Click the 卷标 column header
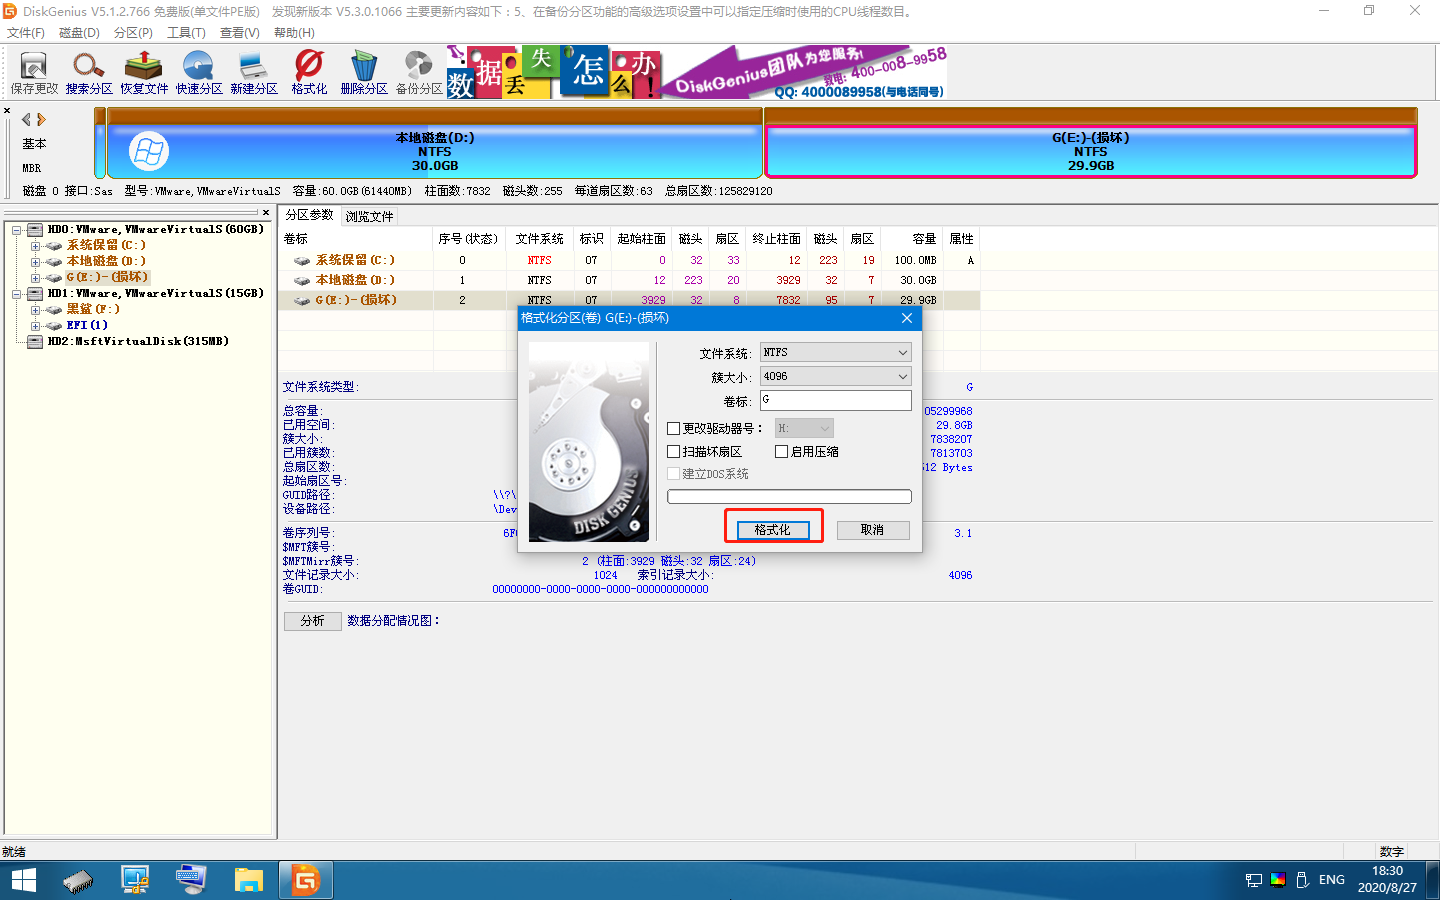The height and width of the screenshot is (900, 1440). click(x=356, y=239)
